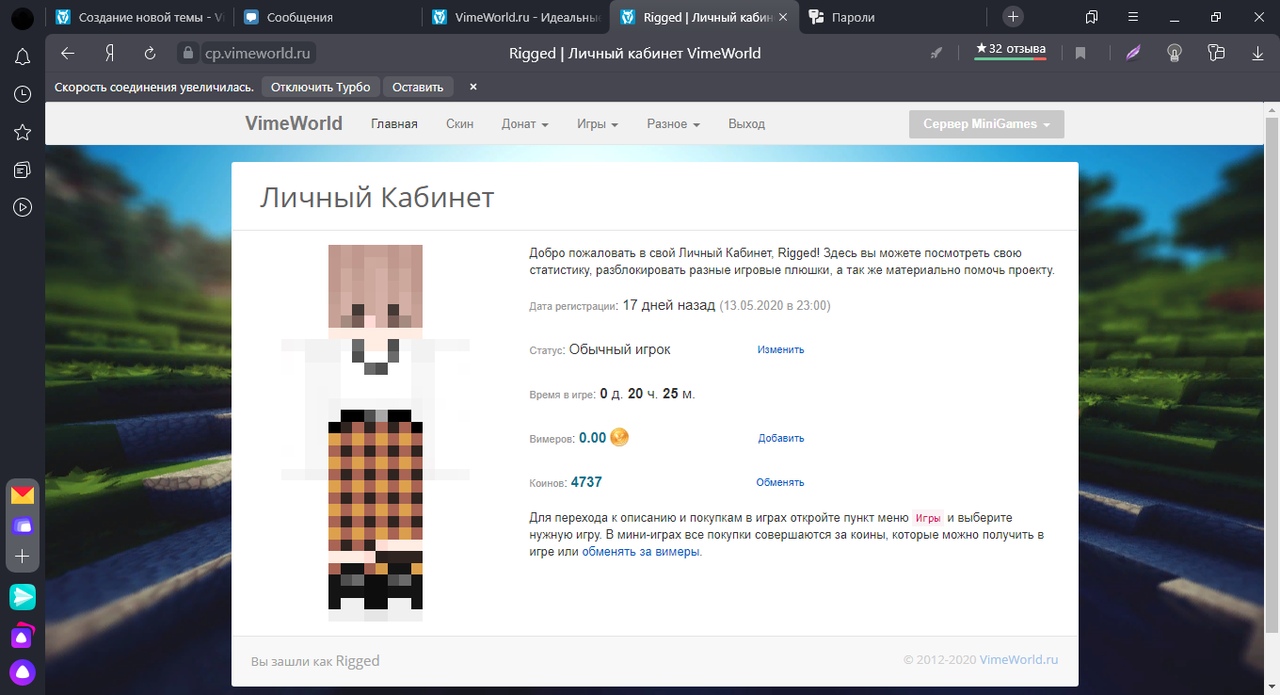Image resolution: width=1280 pixels, height=695 pixels.
Task: Click the lock site-security icon
Action: (x=187, y=53)
